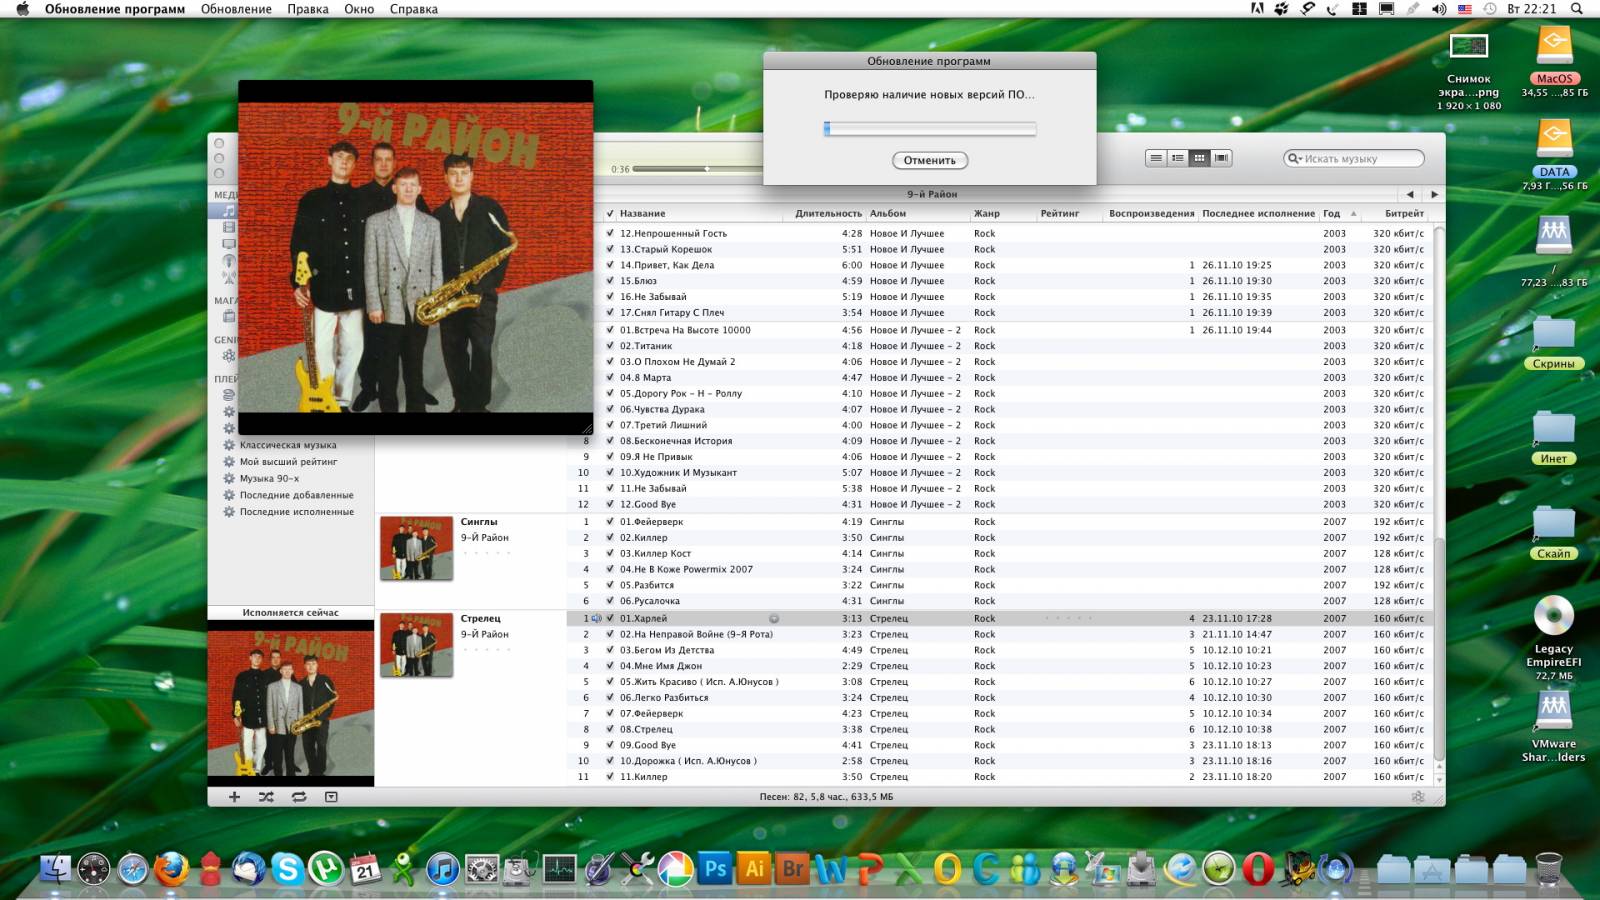This screenshot has height=900, width=1600.
Task: Click the Искать музыку search field
Action: coord(1354,158)
